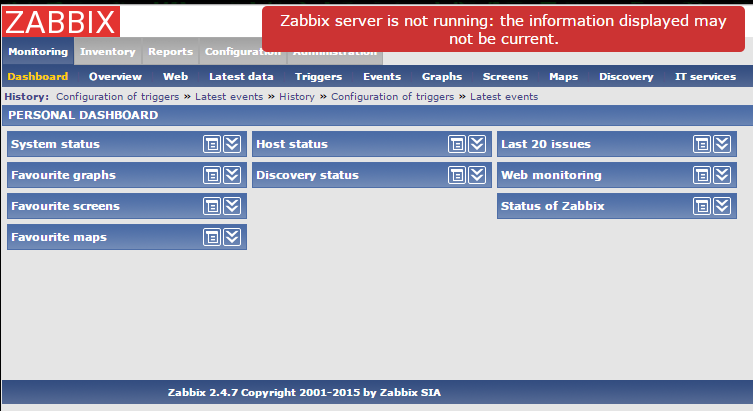The height and width of the screenshot is (411, 753).
Task: Open the System status widget menu icon
Action: (212, 144)
